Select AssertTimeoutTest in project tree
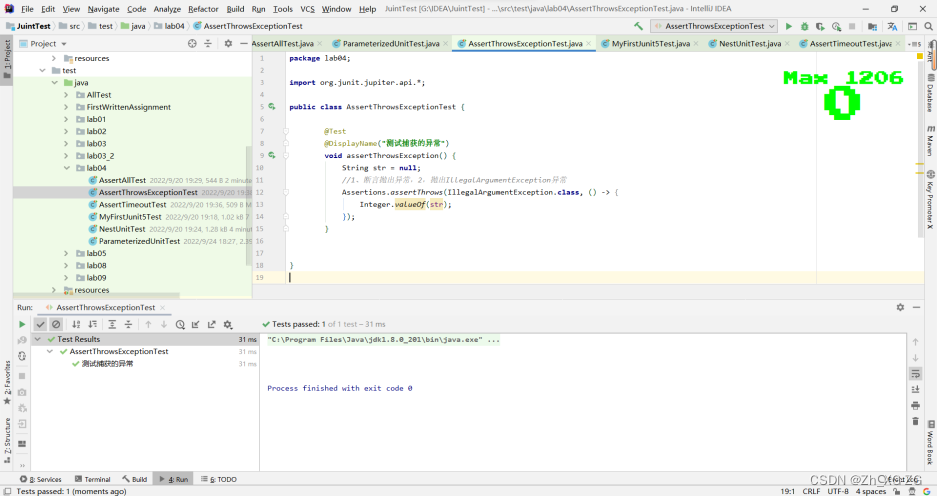Screen dimensions: 937x496 (x=133, y=204)
